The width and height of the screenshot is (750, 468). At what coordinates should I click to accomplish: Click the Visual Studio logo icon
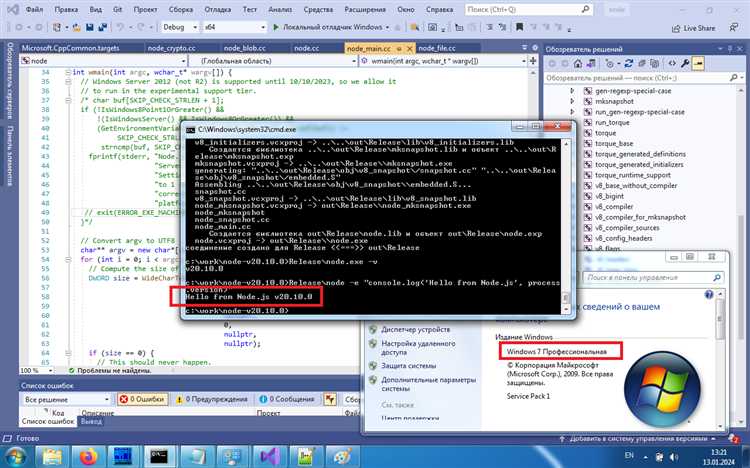[11, 8]
